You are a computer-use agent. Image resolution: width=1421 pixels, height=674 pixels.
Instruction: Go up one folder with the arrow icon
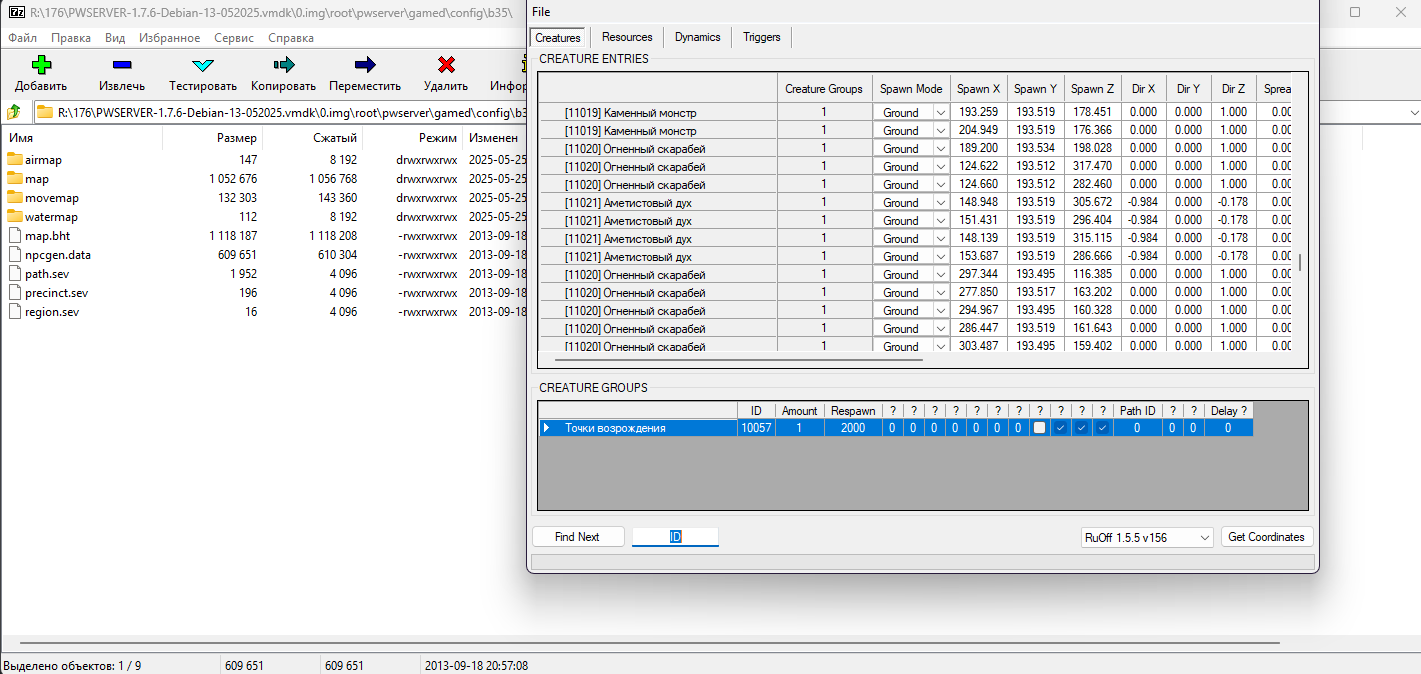14,113
